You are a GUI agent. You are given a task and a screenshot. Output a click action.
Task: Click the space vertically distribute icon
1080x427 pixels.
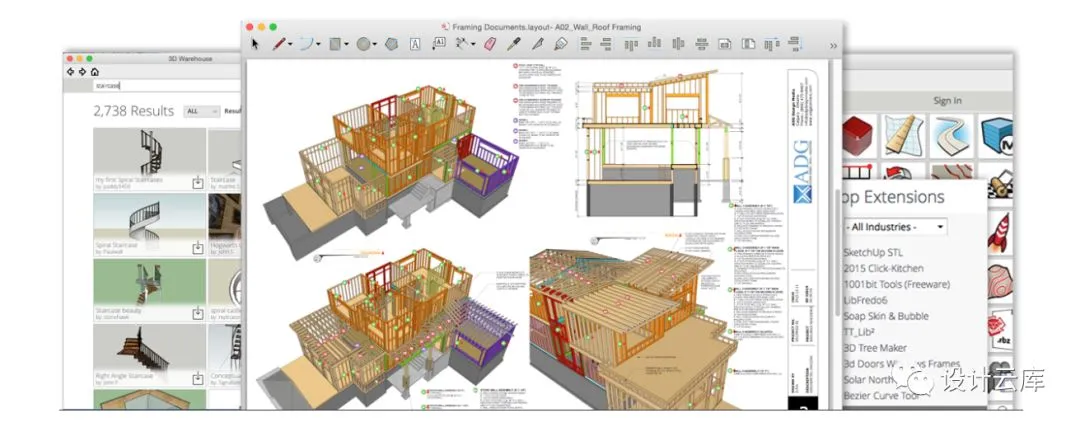[x=795, y=43]
